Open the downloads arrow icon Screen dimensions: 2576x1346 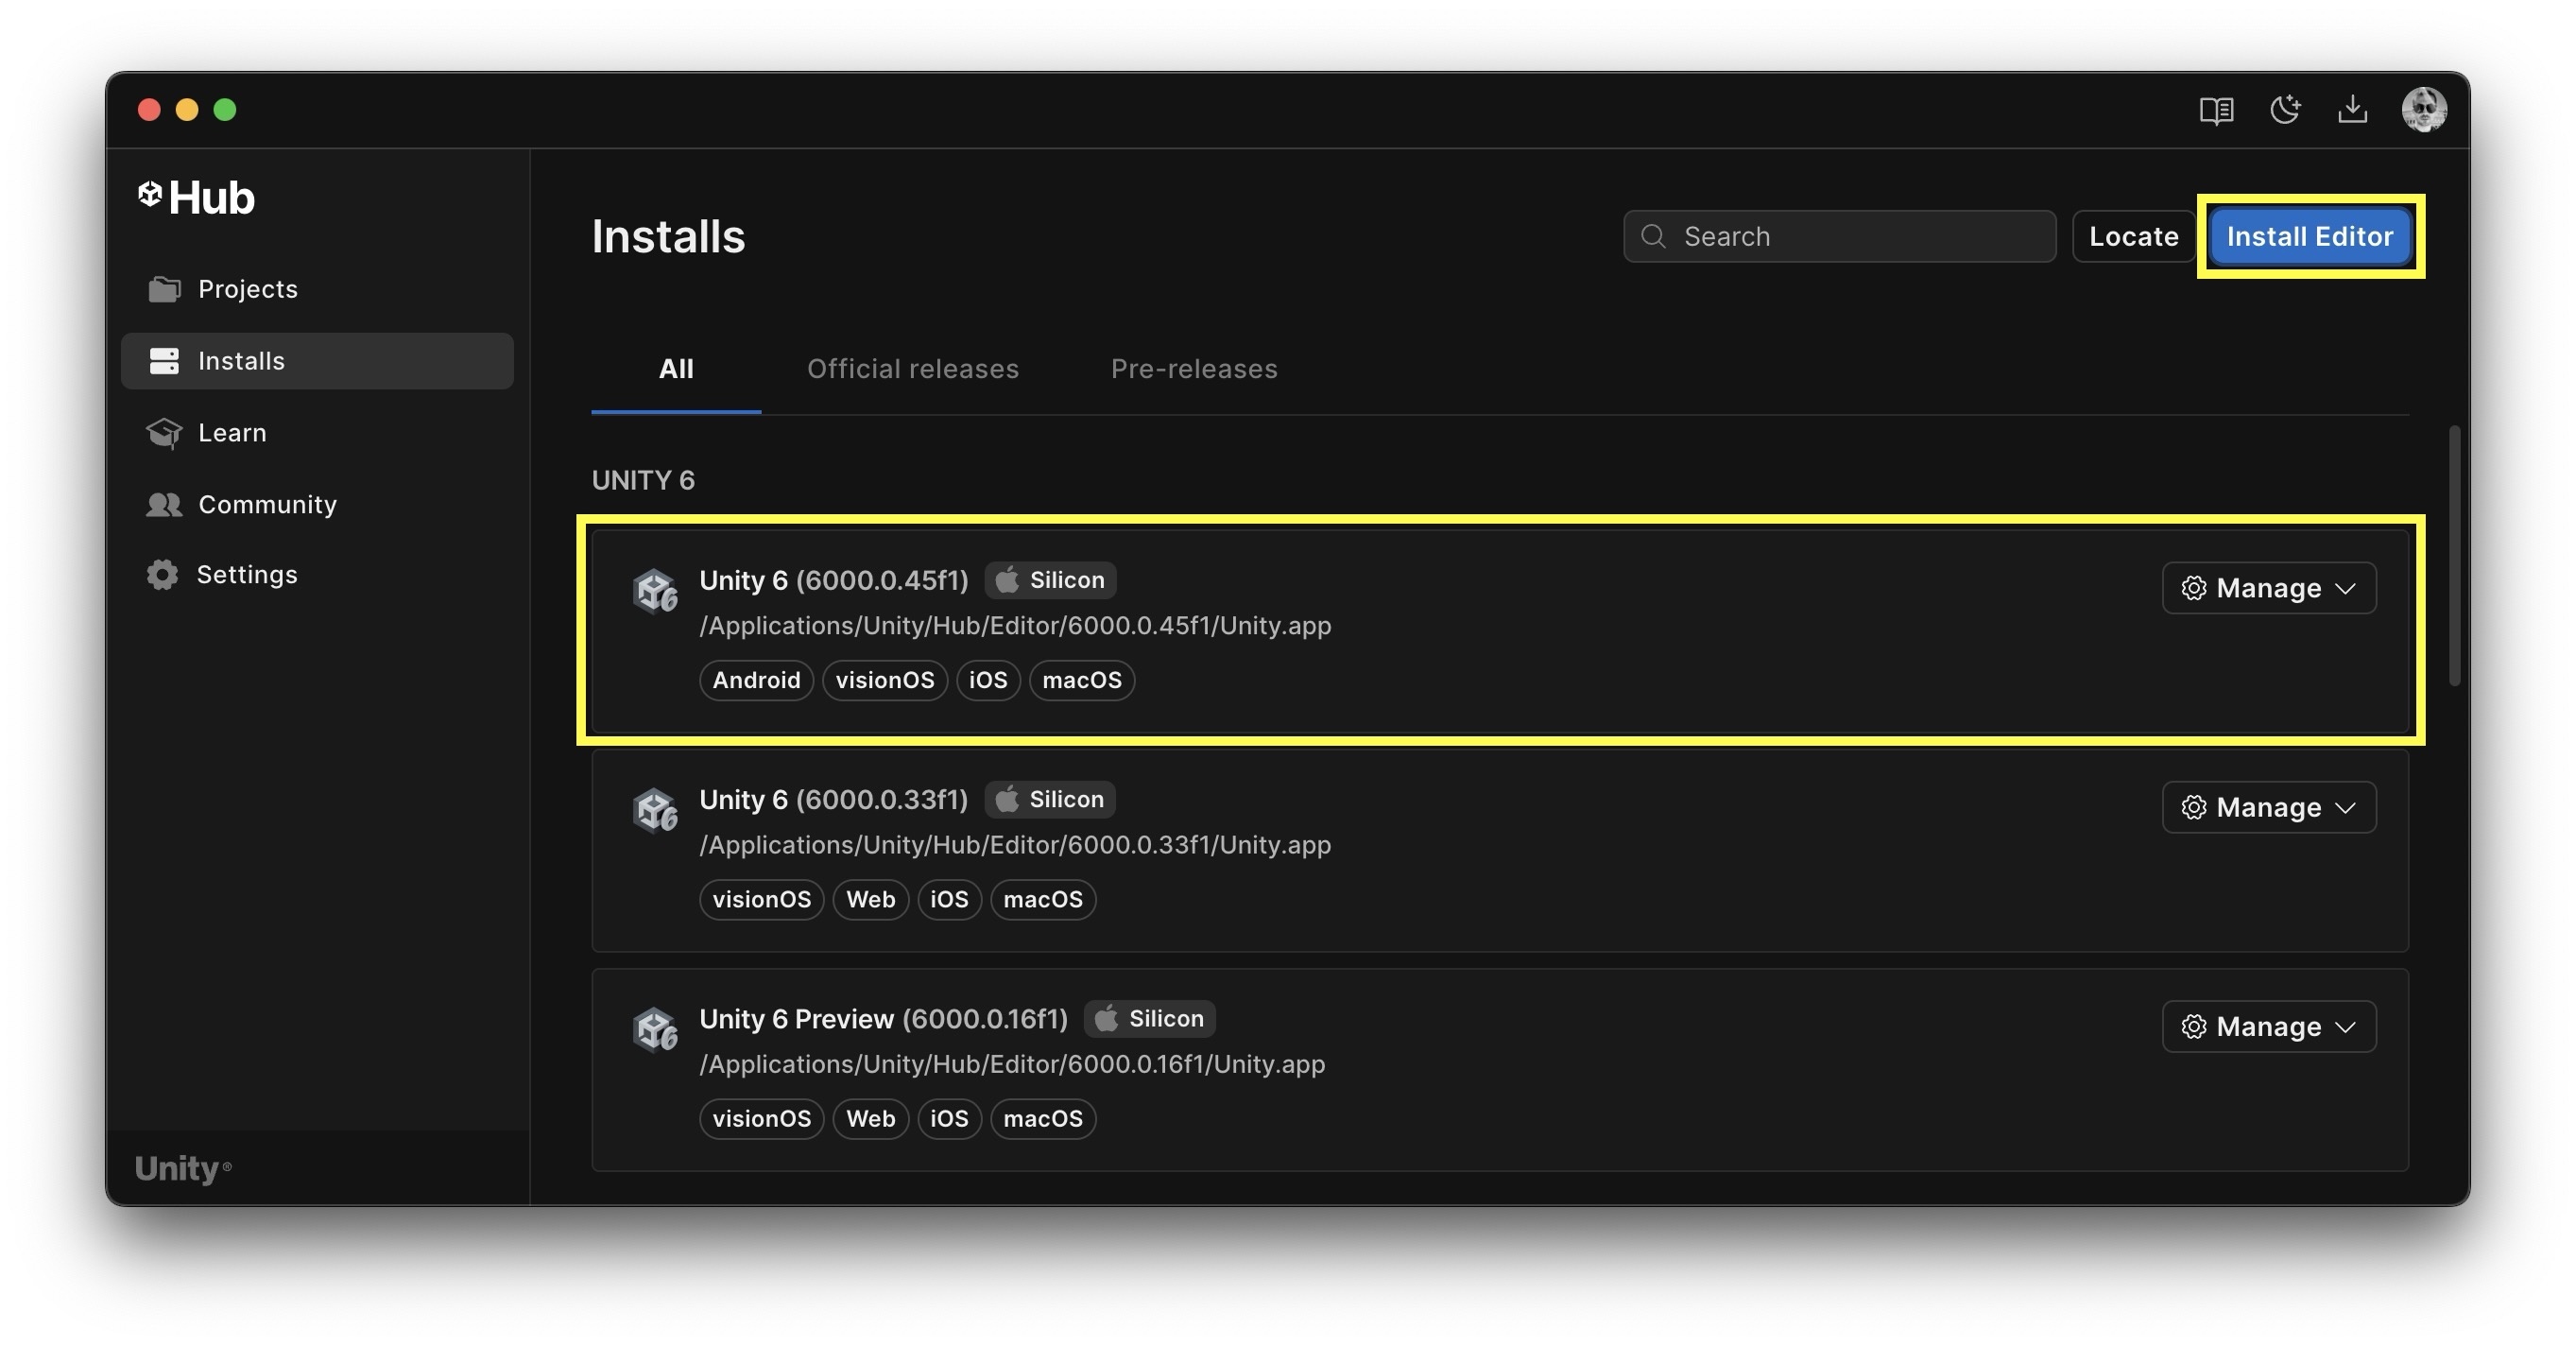pyautogui.click(x=2352, y=110)
